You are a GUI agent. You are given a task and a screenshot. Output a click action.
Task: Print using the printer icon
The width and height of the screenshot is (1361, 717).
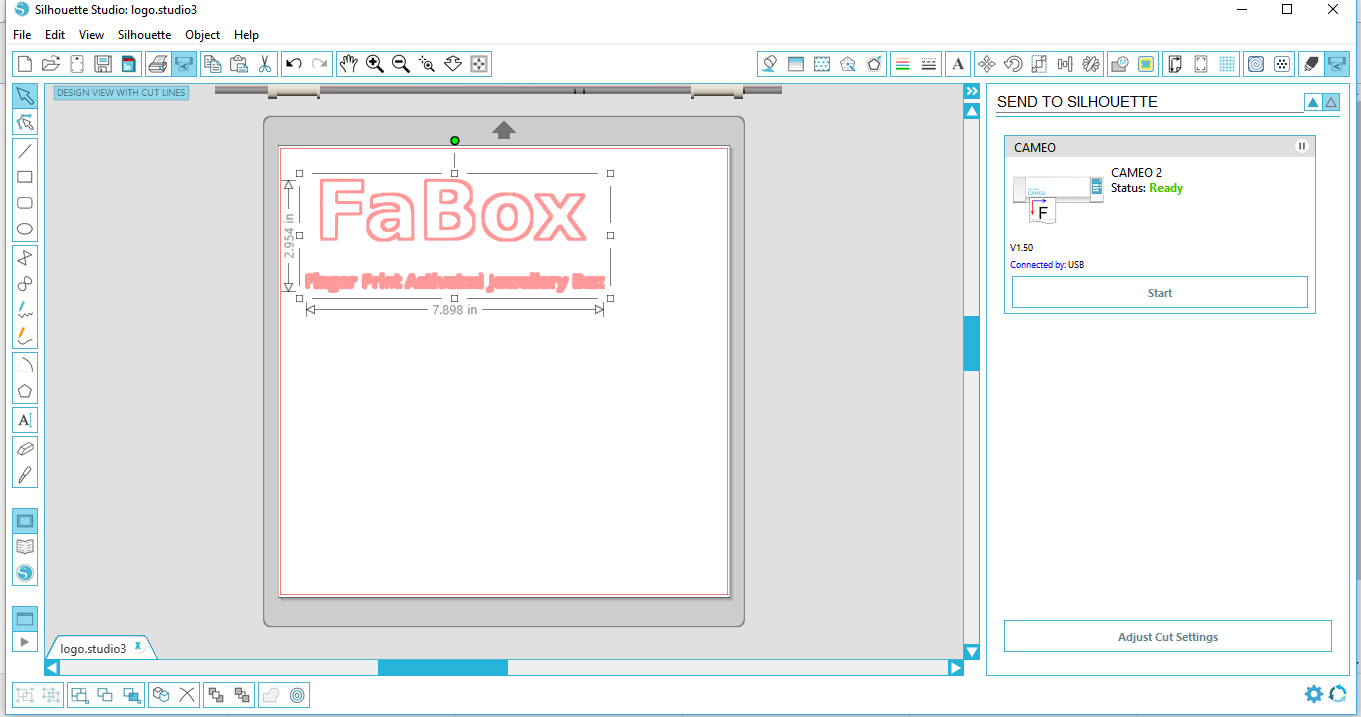[158, 64]
